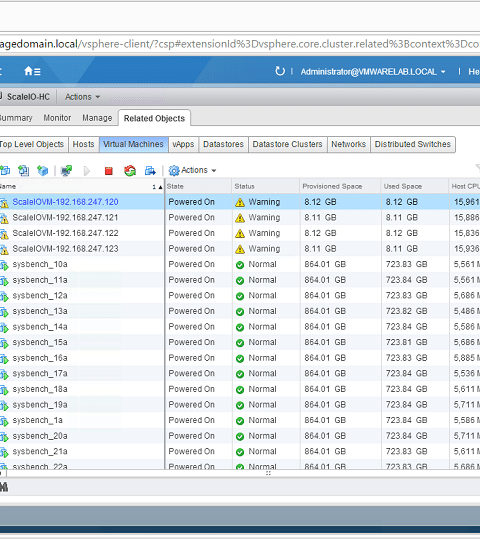Image resolution: width=480 pixels, height=539 pixels.
Task: Select the sysbench_11a row name
Action: tap(40, 280)
